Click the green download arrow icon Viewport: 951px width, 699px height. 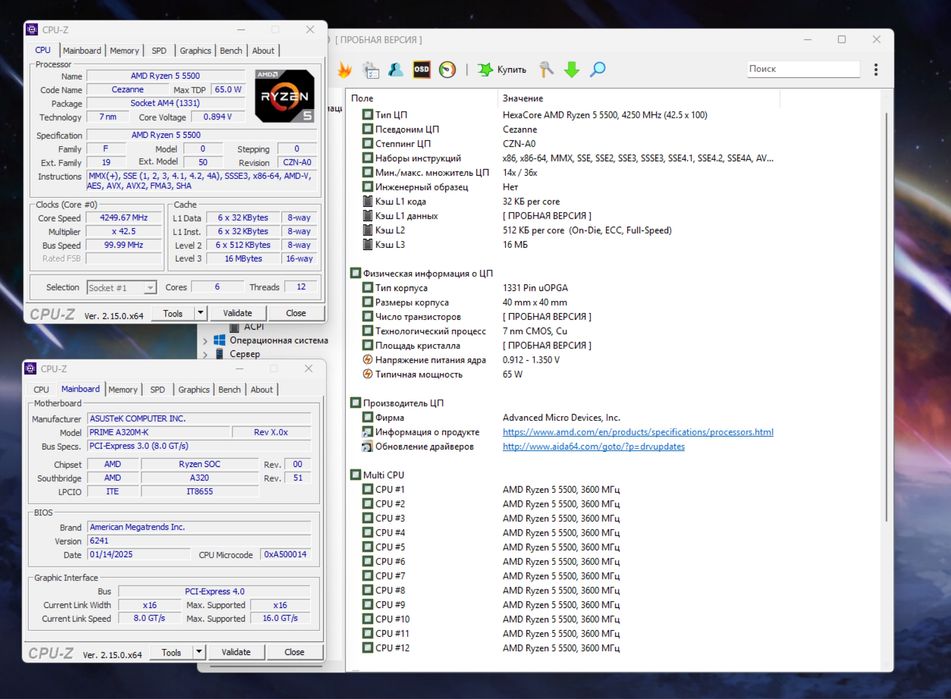point(572,70)
